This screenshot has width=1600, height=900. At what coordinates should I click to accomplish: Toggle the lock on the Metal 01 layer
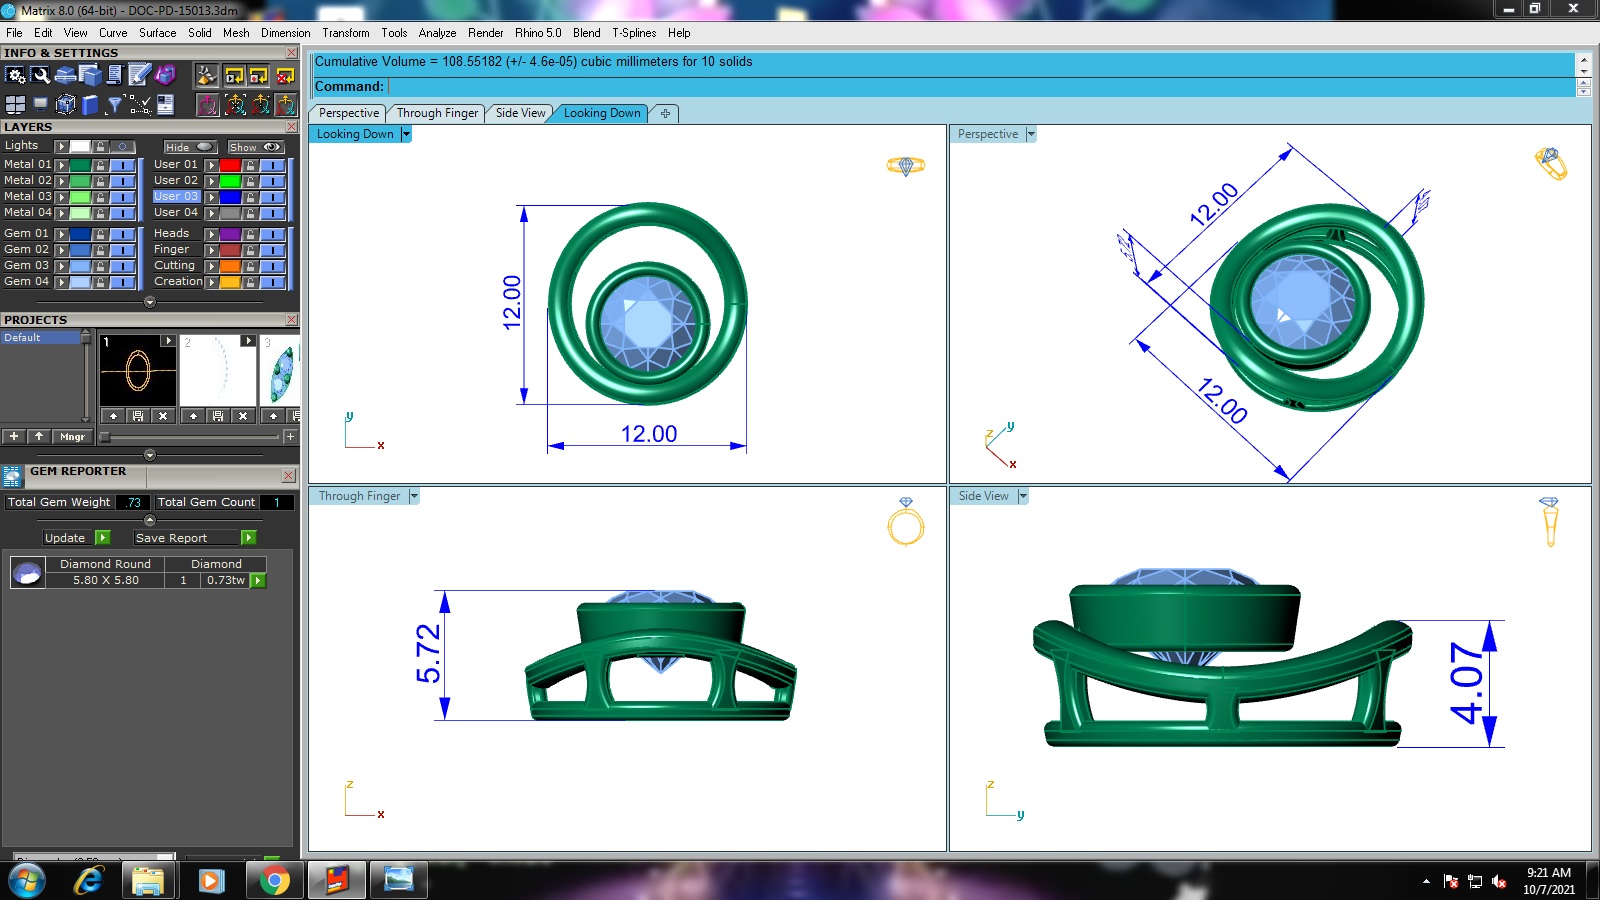[100, 165]
